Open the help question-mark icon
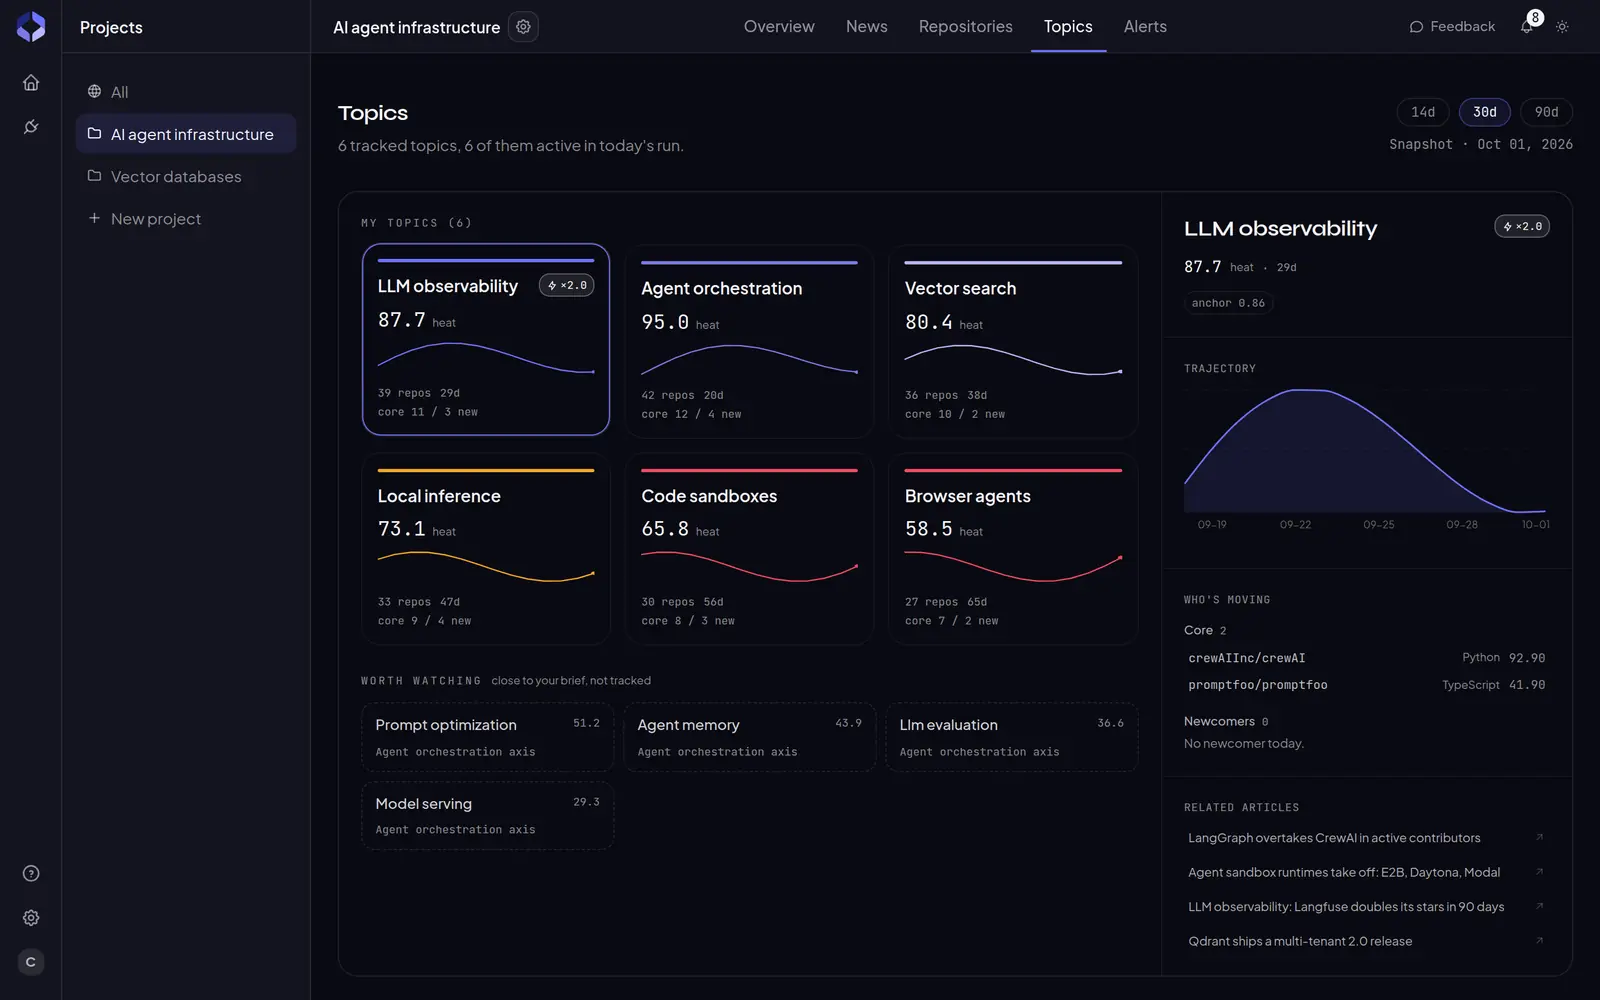Screen dimensions: 1600x1000 (31, 874)
